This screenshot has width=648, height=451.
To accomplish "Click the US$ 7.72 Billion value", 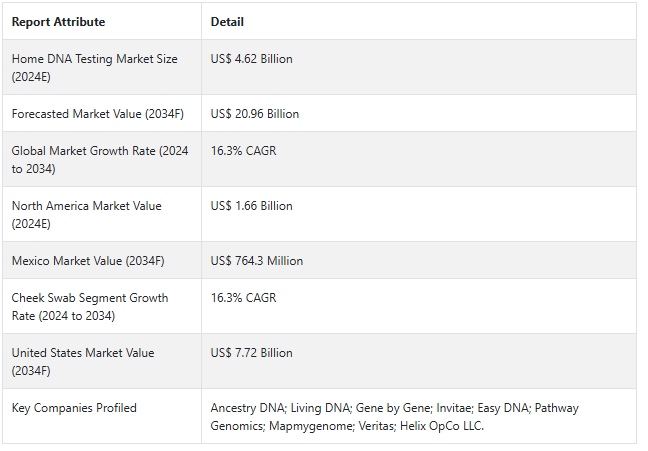I will [252, 353].
